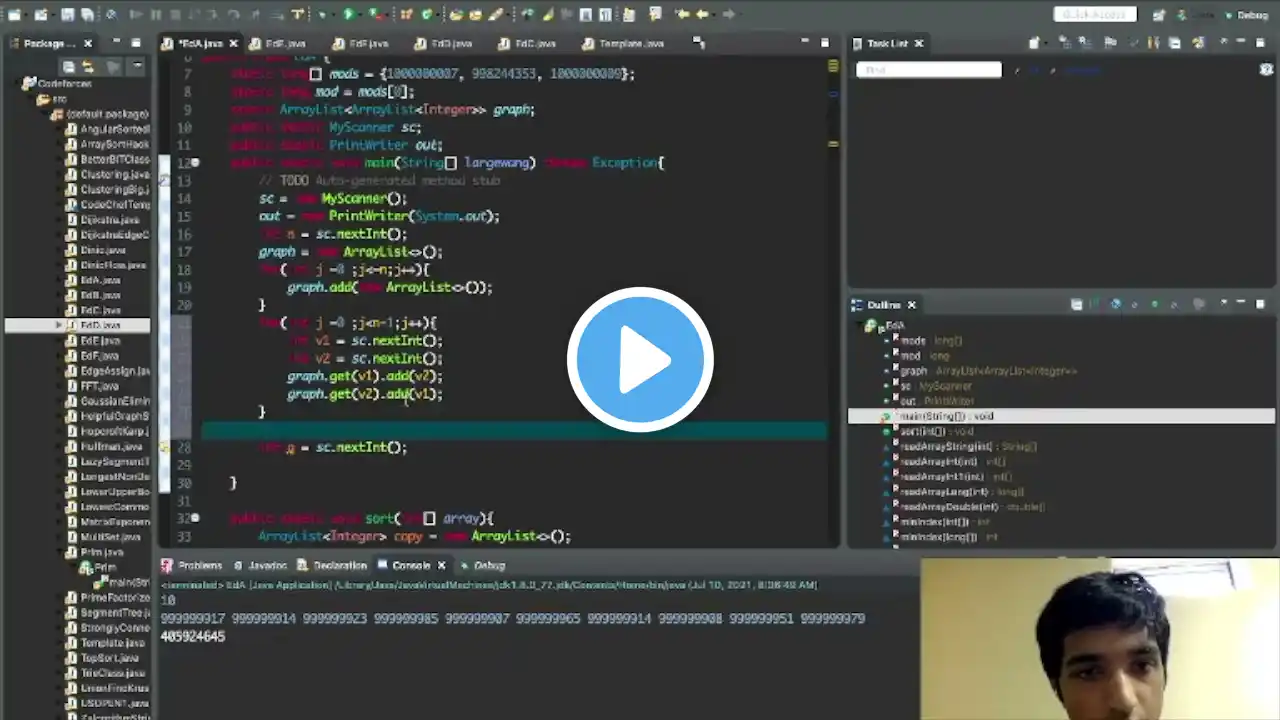Switch to the Template.java editor tab
1280x720 pixels.
pos(625,43)
